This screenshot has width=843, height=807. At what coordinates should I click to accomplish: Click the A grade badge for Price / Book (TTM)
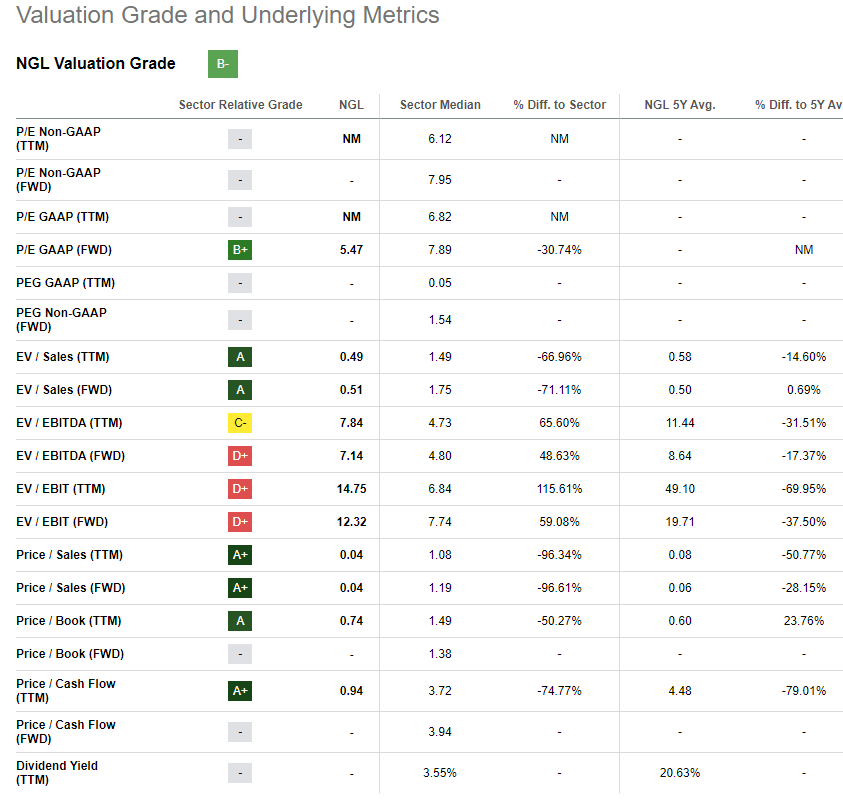coord(240,621)
